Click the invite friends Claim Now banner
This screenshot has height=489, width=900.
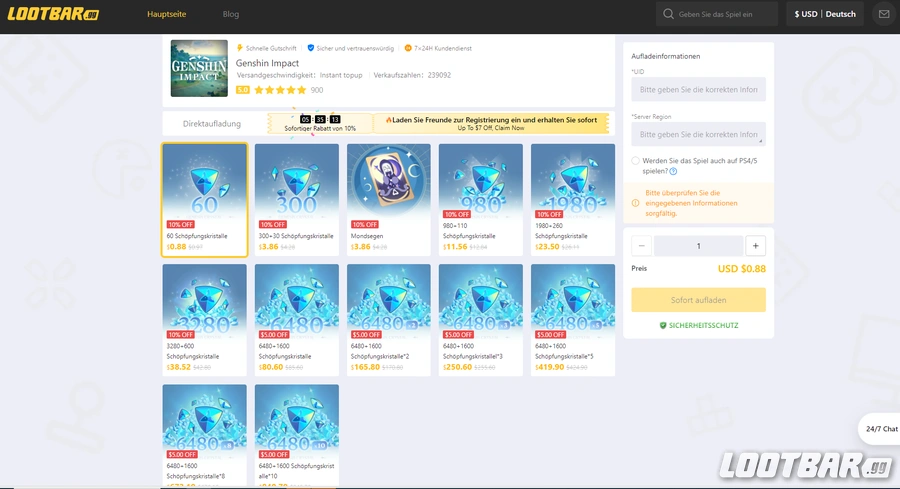point(491,124)
